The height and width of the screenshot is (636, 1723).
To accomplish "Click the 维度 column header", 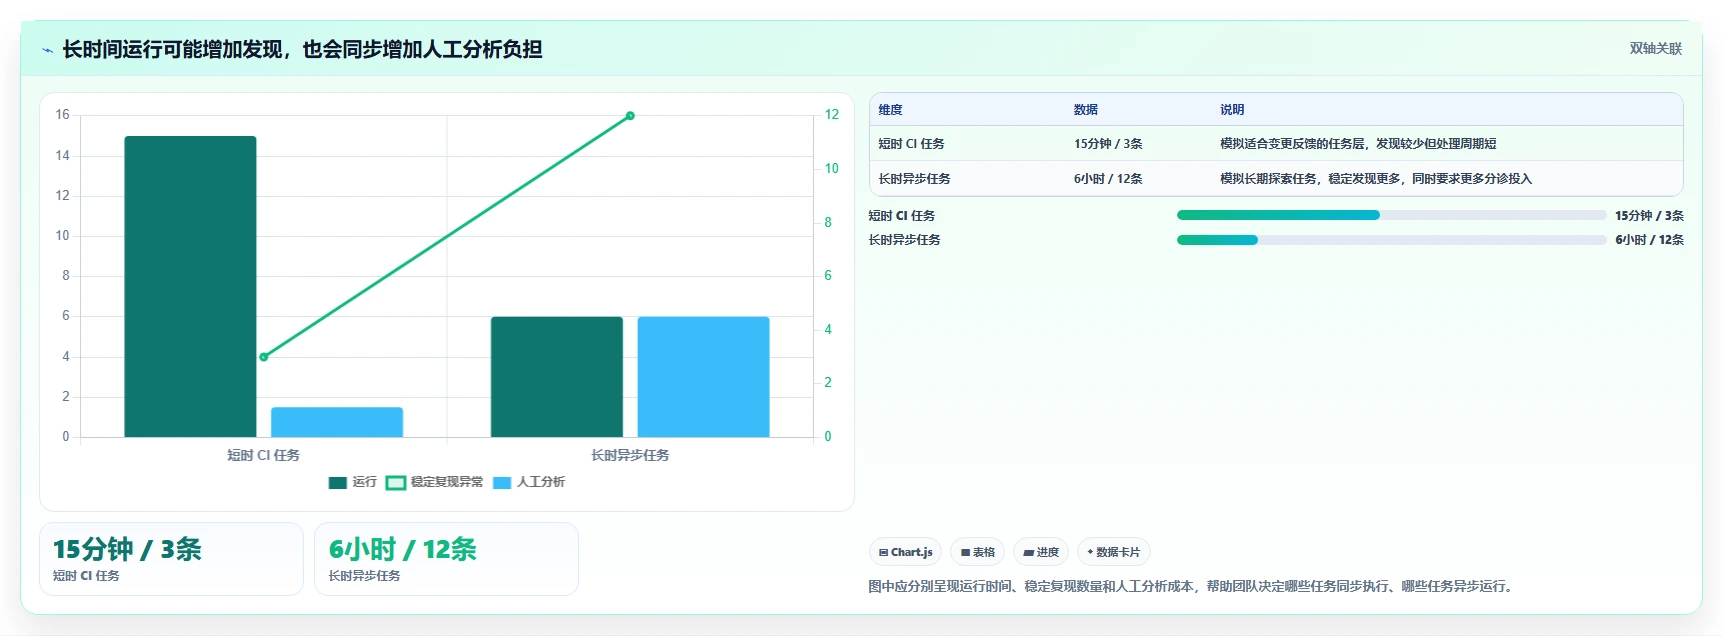I will point(891,110).
